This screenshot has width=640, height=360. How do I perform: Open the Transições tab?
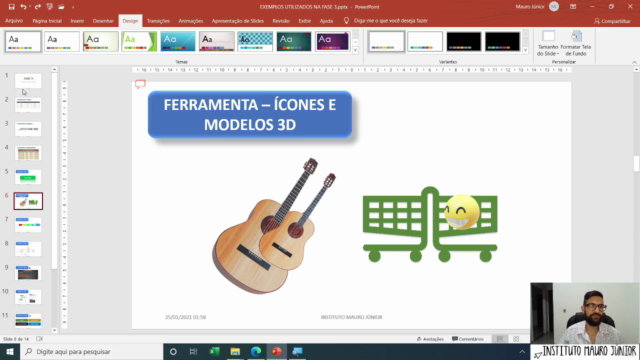(158, 21)
